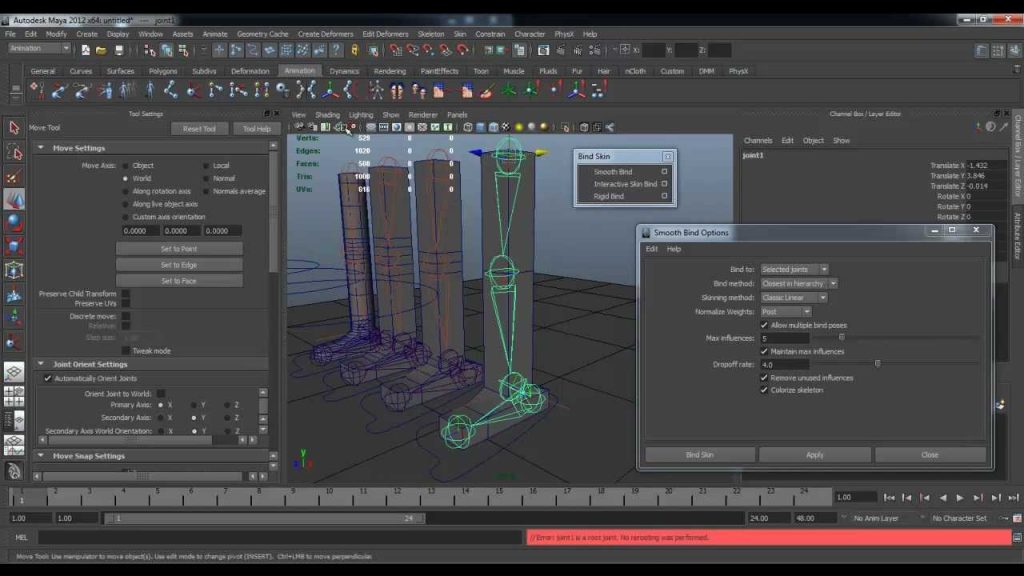Screen dimensions: 1024x576
Task: Play the timeline forward
Action: point(960,498)
